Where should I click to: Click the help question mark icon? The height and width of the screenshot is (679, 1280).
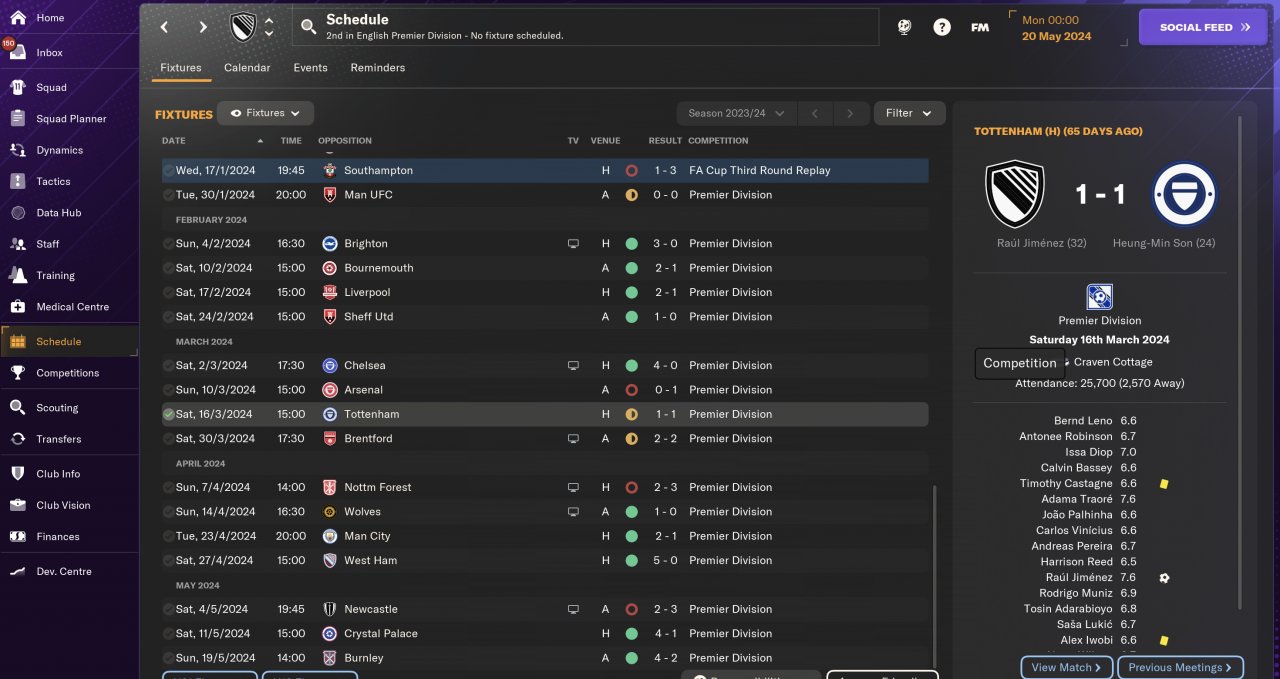click(942, 27)
